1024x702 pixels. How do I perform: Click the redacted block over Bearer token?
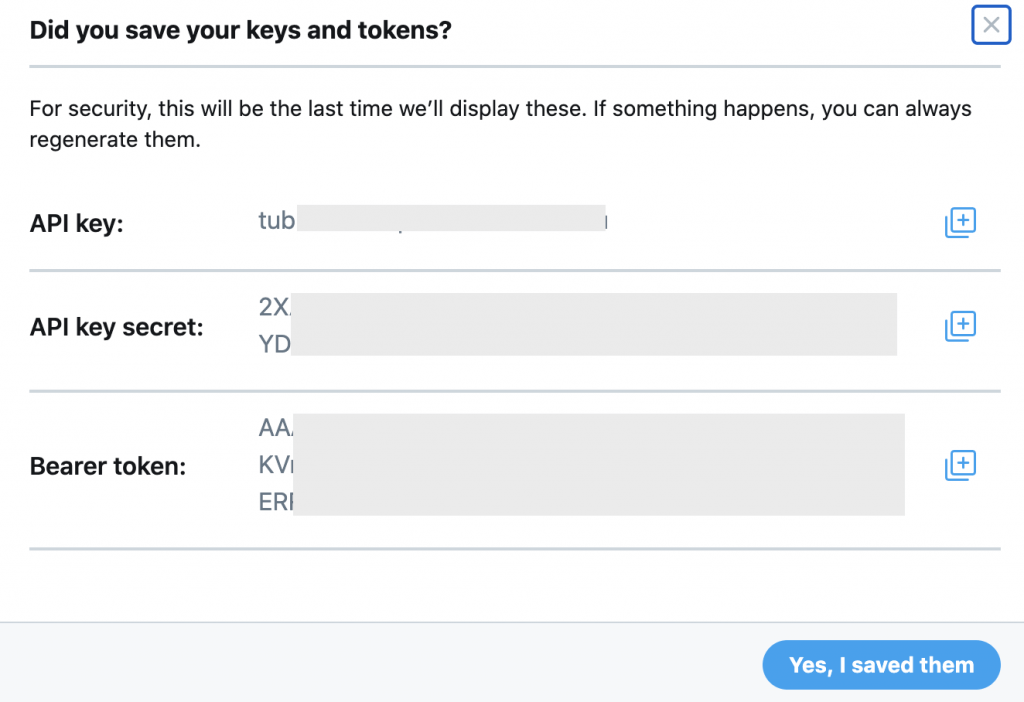[x=599, y=464]
